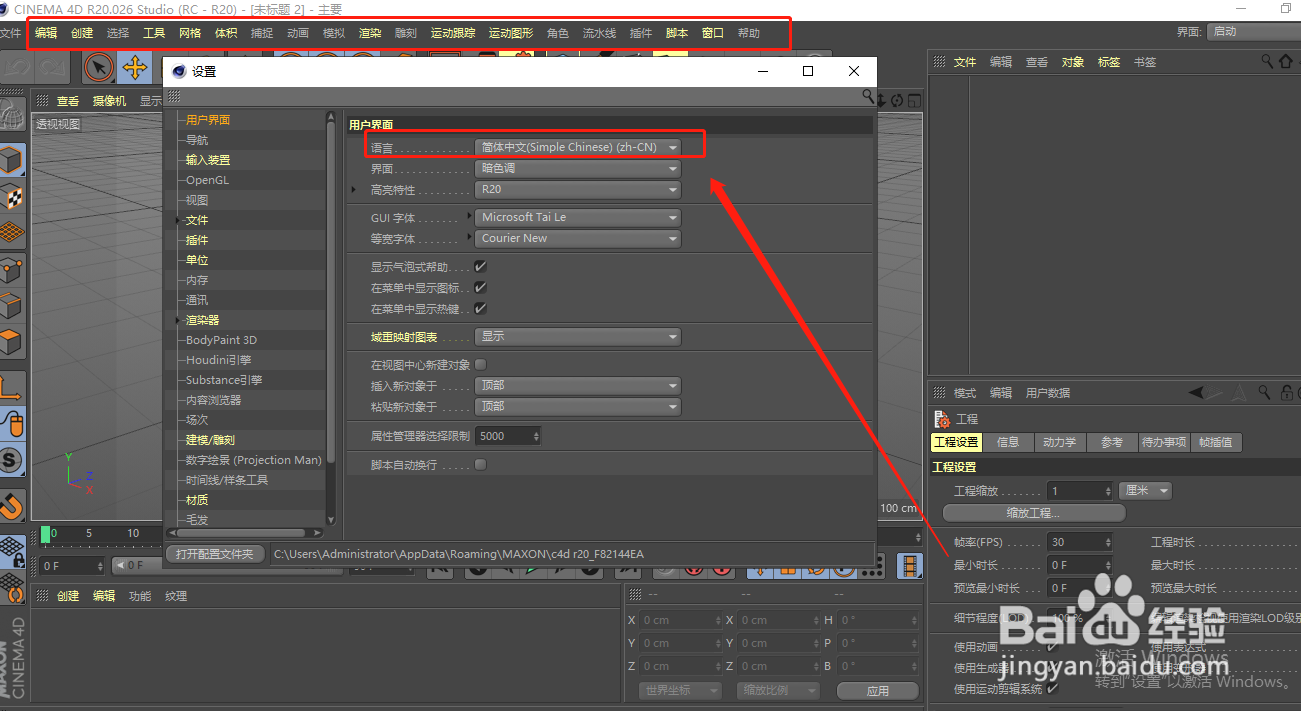Select 输入装置 in Settings category list
Image resolution: width=1301 pixels, height=711 pixels.
coord(208,160)
